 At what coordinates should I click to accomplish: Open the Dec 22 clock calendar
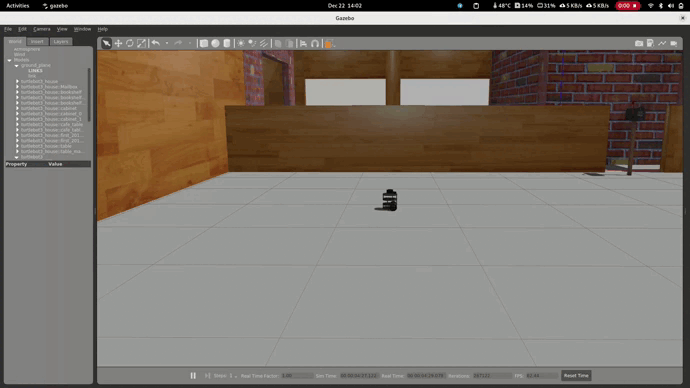pyautogui.click(x=345, y=6)
